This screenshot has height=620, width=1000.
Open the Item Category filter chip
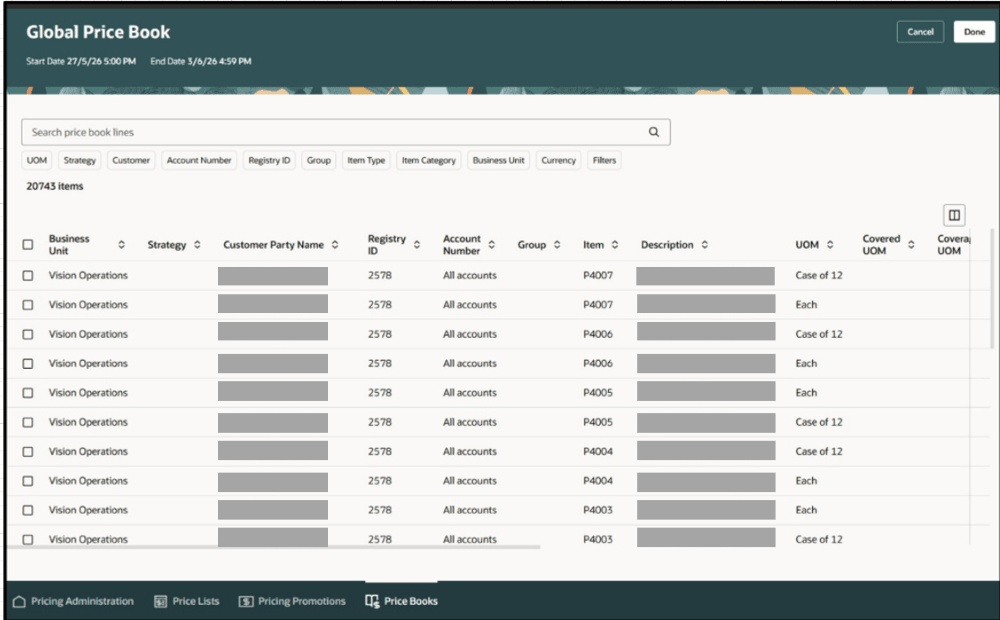click(x=429, y=160)
